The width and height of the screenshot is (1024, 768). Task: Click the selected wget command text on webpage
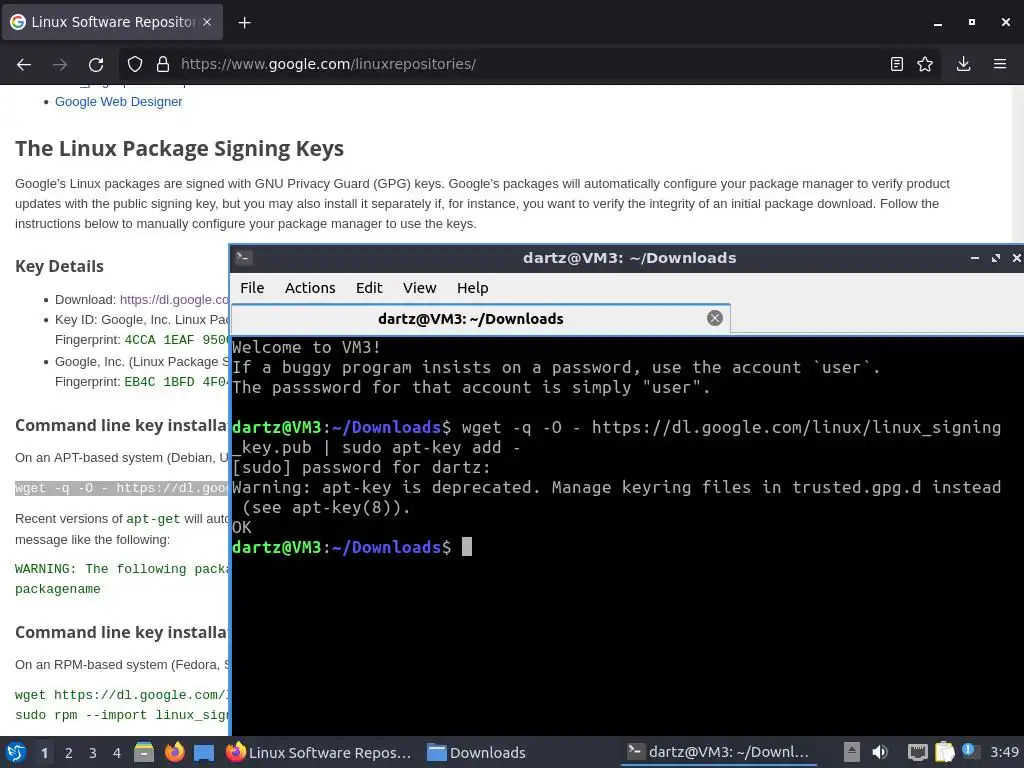coord(122,488)
